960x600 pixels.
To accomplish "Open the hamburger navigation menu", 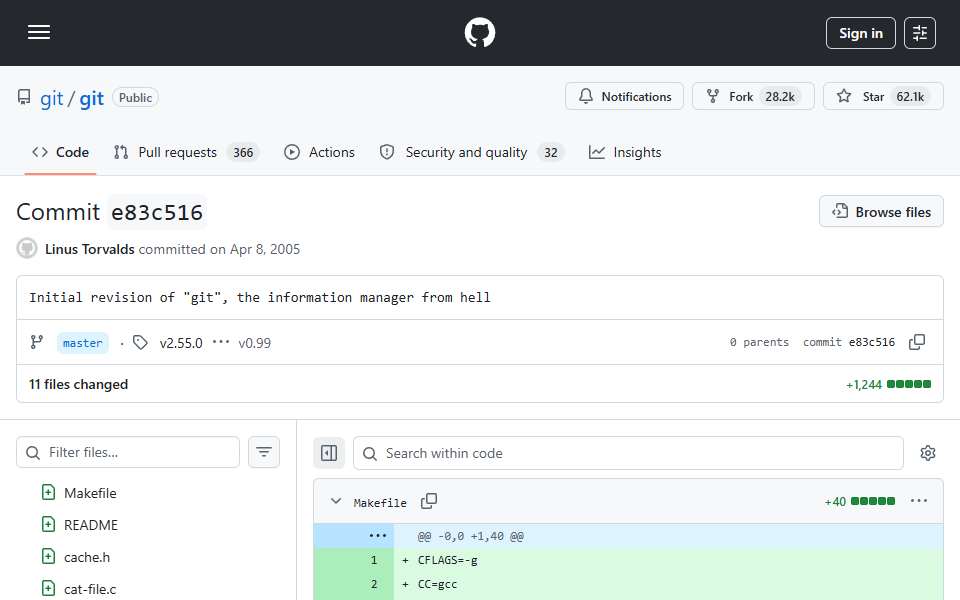I will coord(39,32).
